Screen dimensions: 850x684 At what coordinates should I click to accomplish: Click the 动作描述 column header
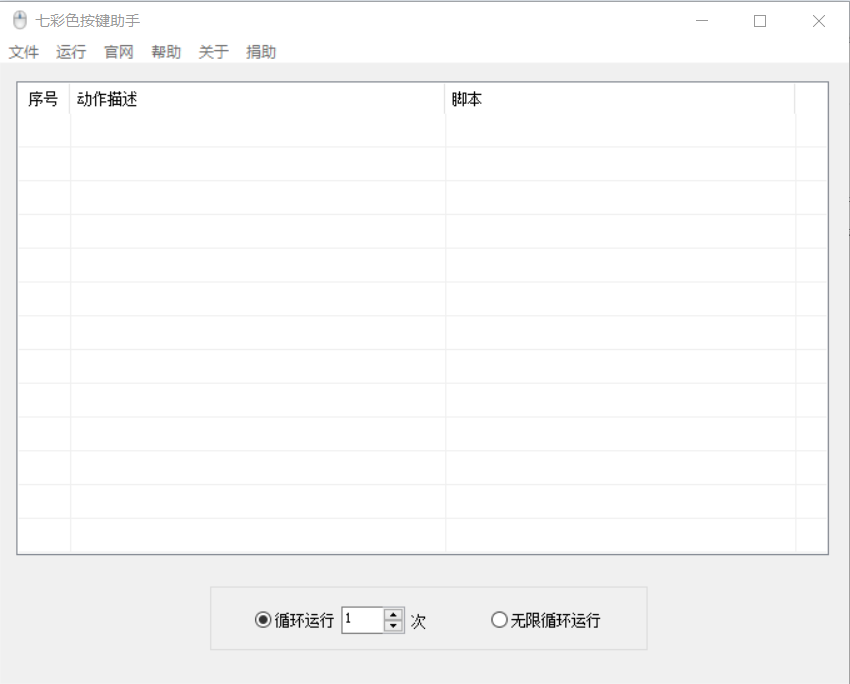point(257,99)
